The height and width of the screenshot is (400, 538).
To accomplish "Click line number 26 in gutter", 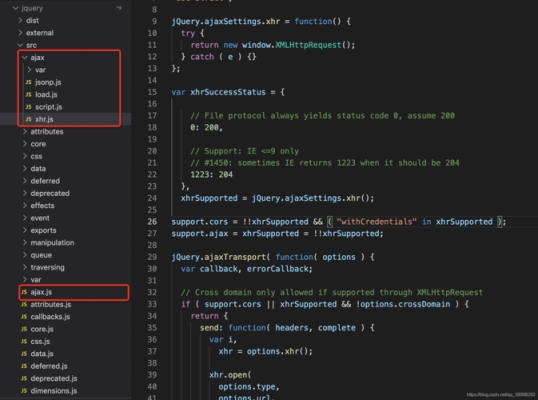I will click(x=152, y=222).
